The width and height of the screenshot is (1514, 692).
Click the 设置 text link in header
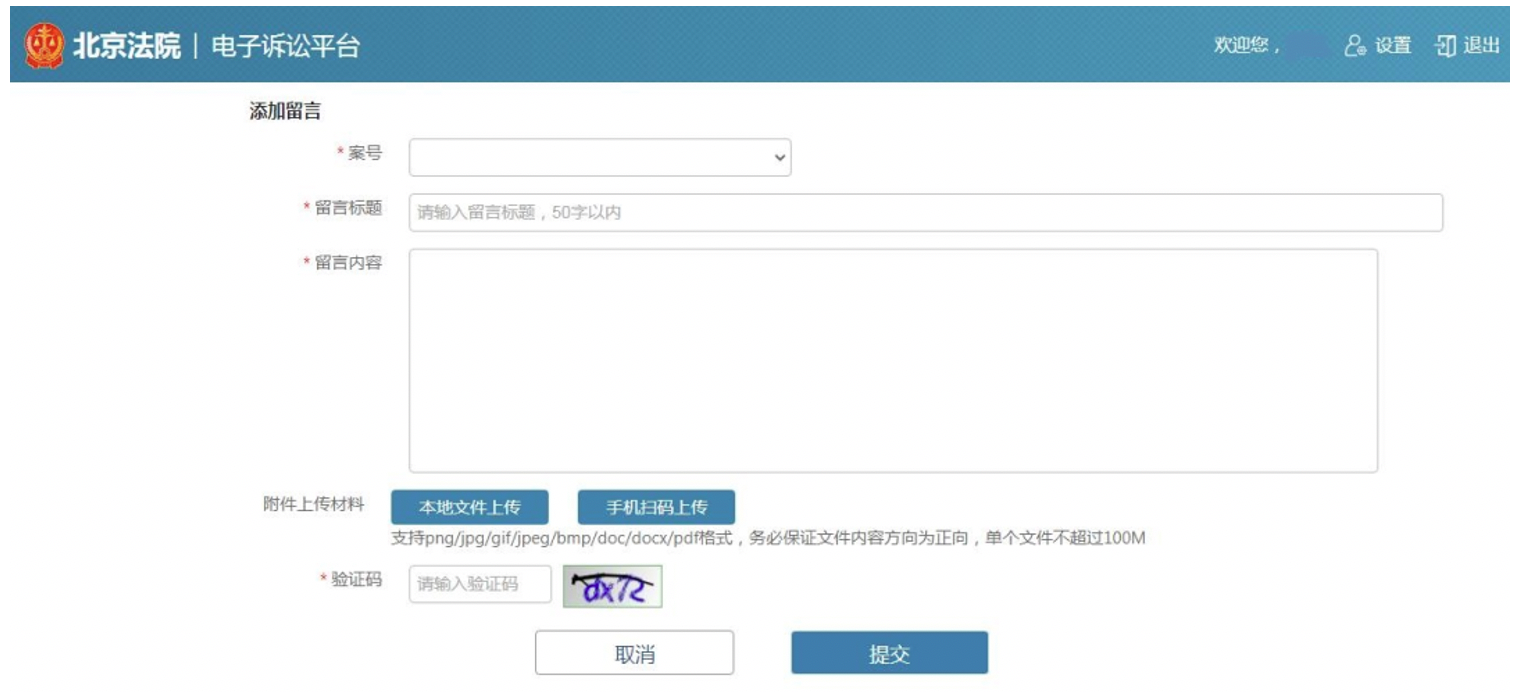[1393, 46]
